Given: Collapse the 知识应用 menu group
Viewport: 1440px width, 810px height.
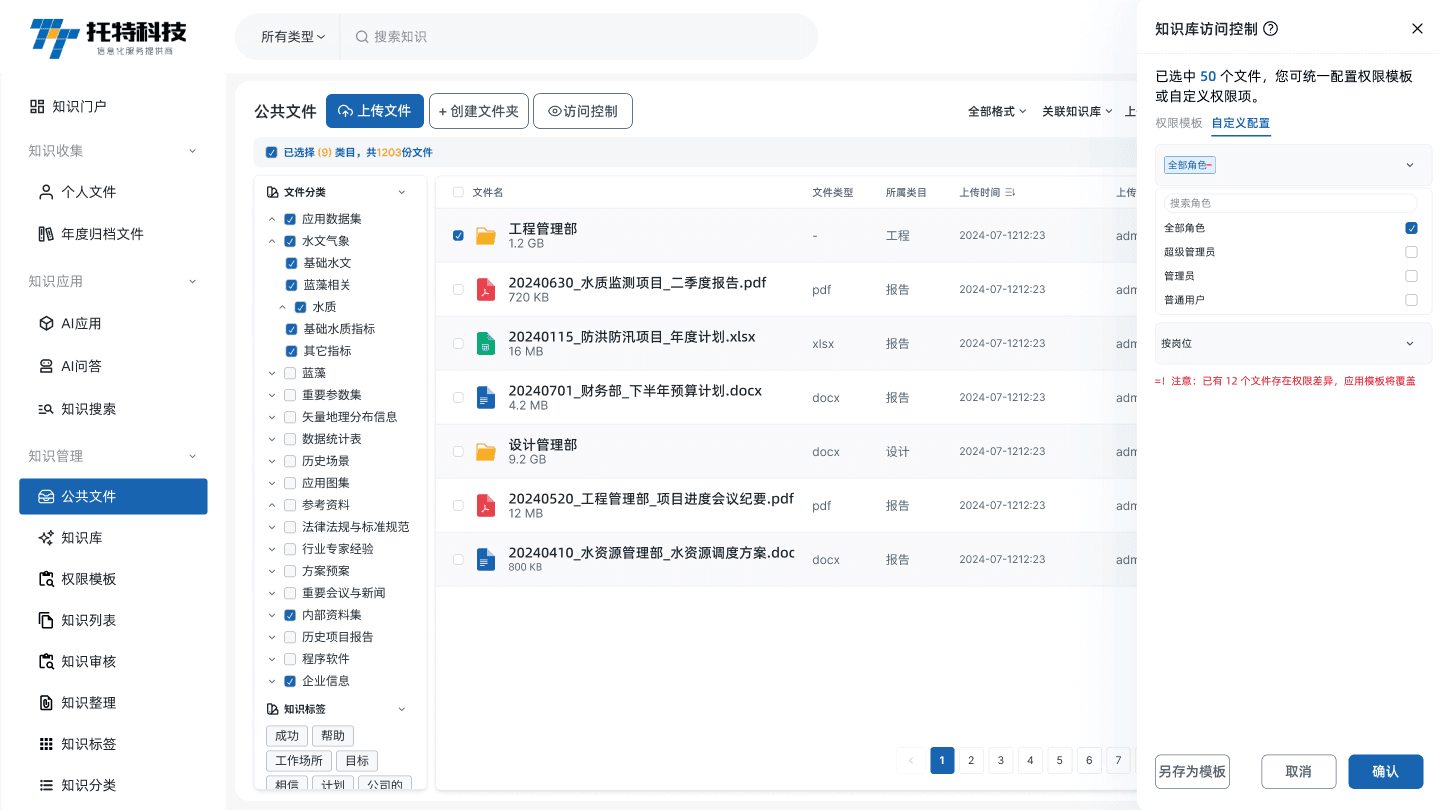Looking at the screenshot, I should 113,281.
